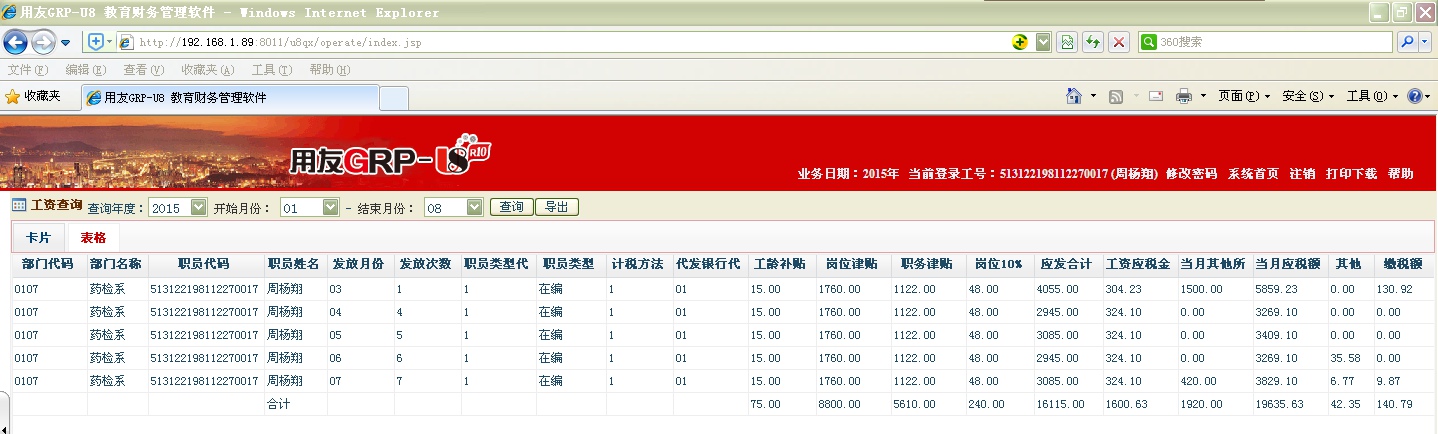1438x434 pixels.
Task: Click the blue shield plus icon before the address
Action: 96,42
